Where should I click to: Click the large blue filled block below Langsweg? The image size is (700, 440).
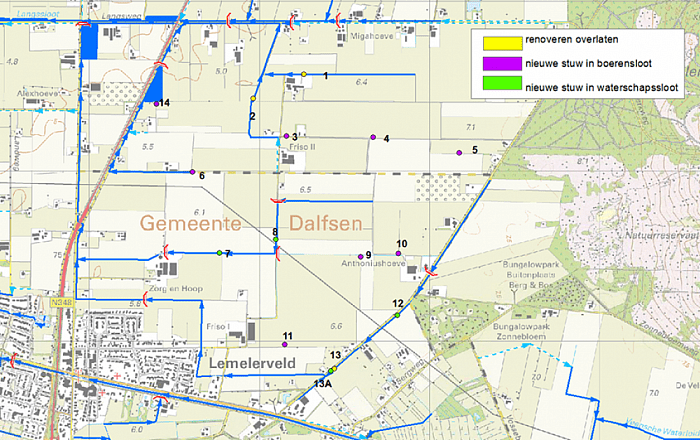coord(89,42)
